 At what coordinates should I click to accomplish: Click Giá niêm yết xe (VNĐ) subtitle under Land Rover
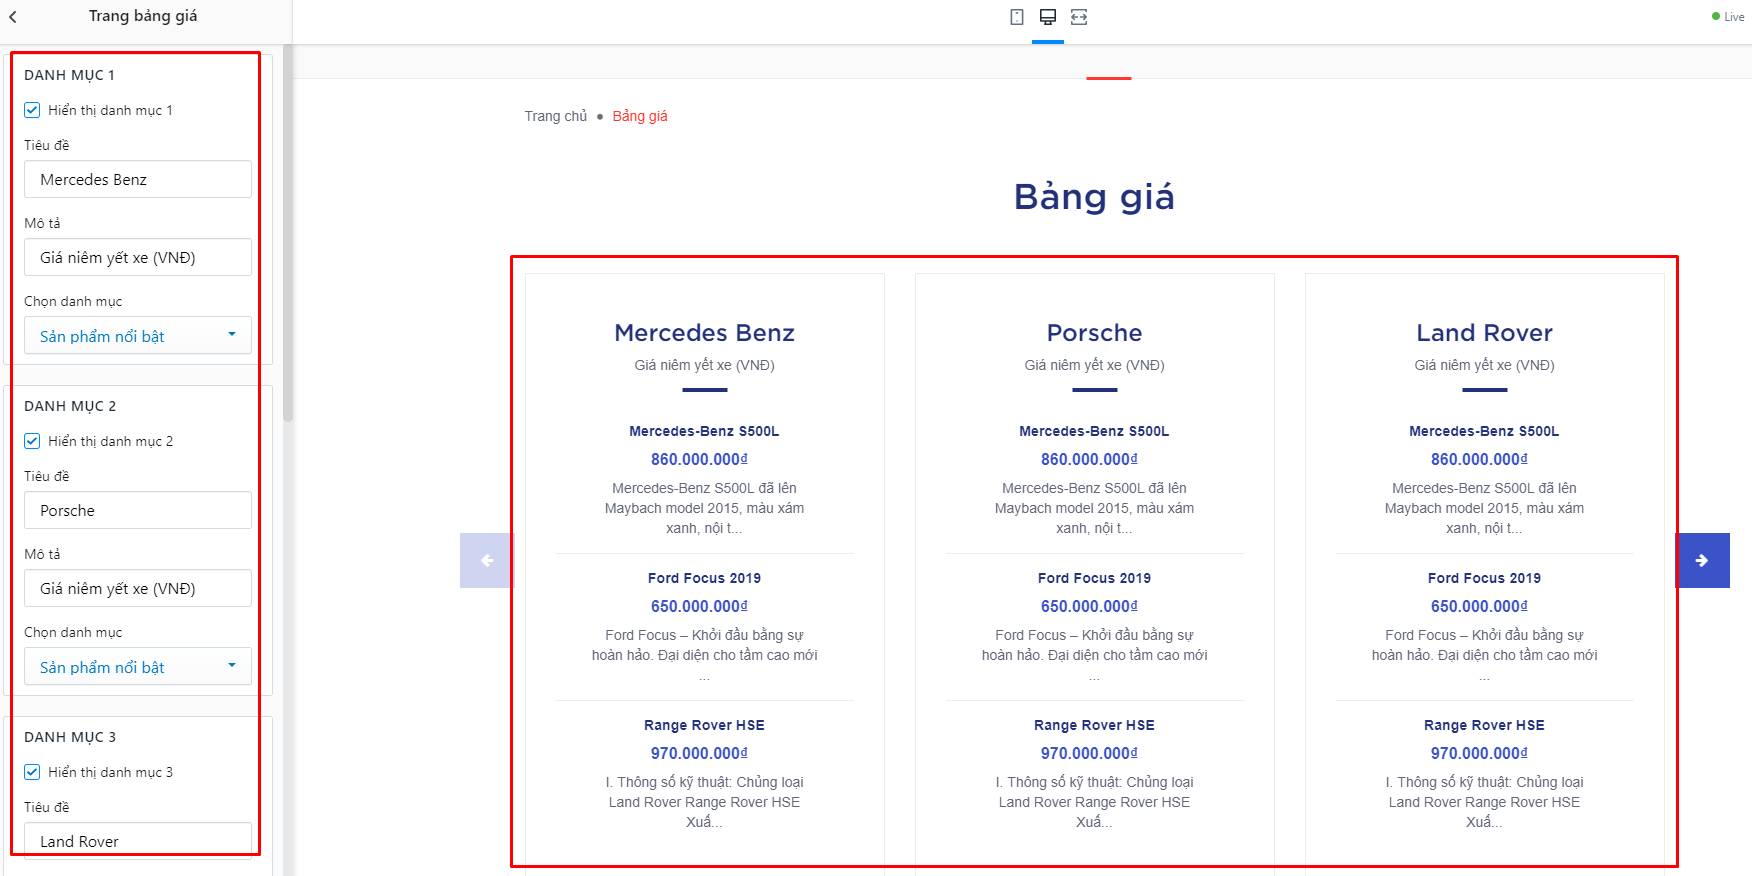point(1484,365)
